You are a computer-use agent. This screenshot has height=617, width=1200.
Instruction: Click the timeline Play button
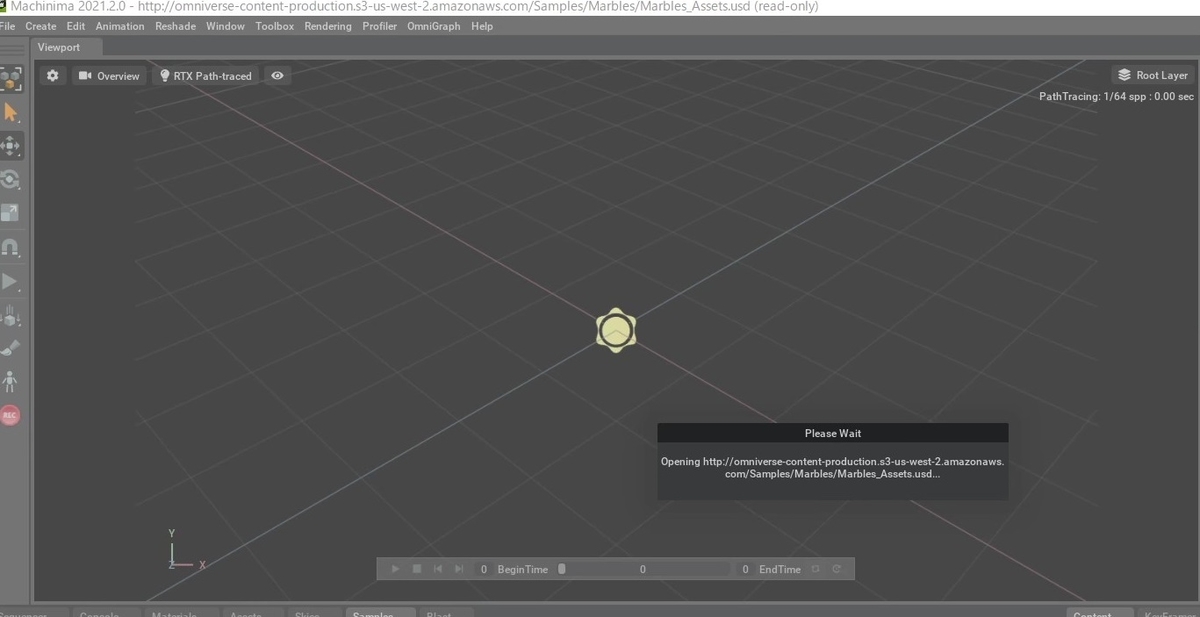[x=395, y=569]
